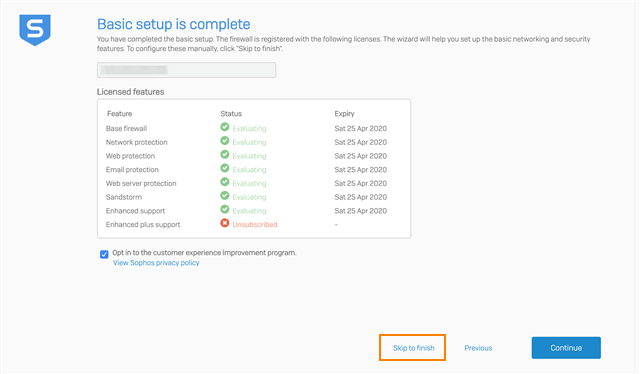This screenshot has width=640, height=374.
Task: Click the Expiry column header
Action: click(x=344, y=114)
